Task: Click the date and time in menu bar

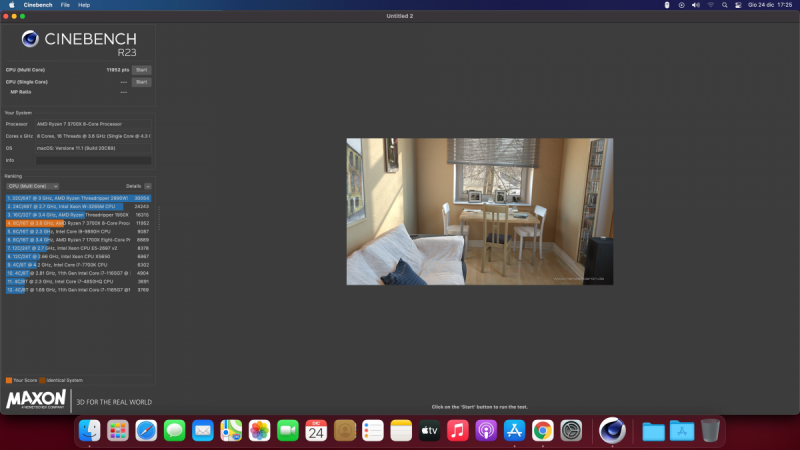Action: point(770,5)
